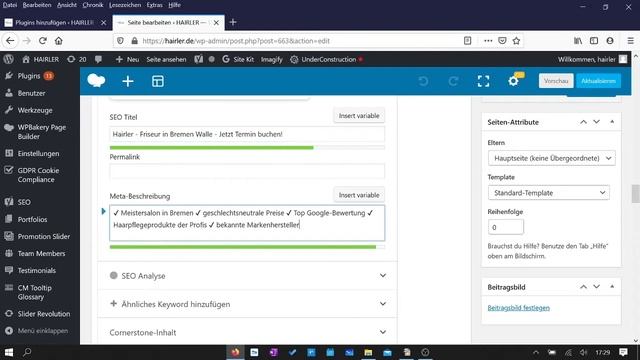Toggle fullscreen editor mode

(x=483, y=81)
